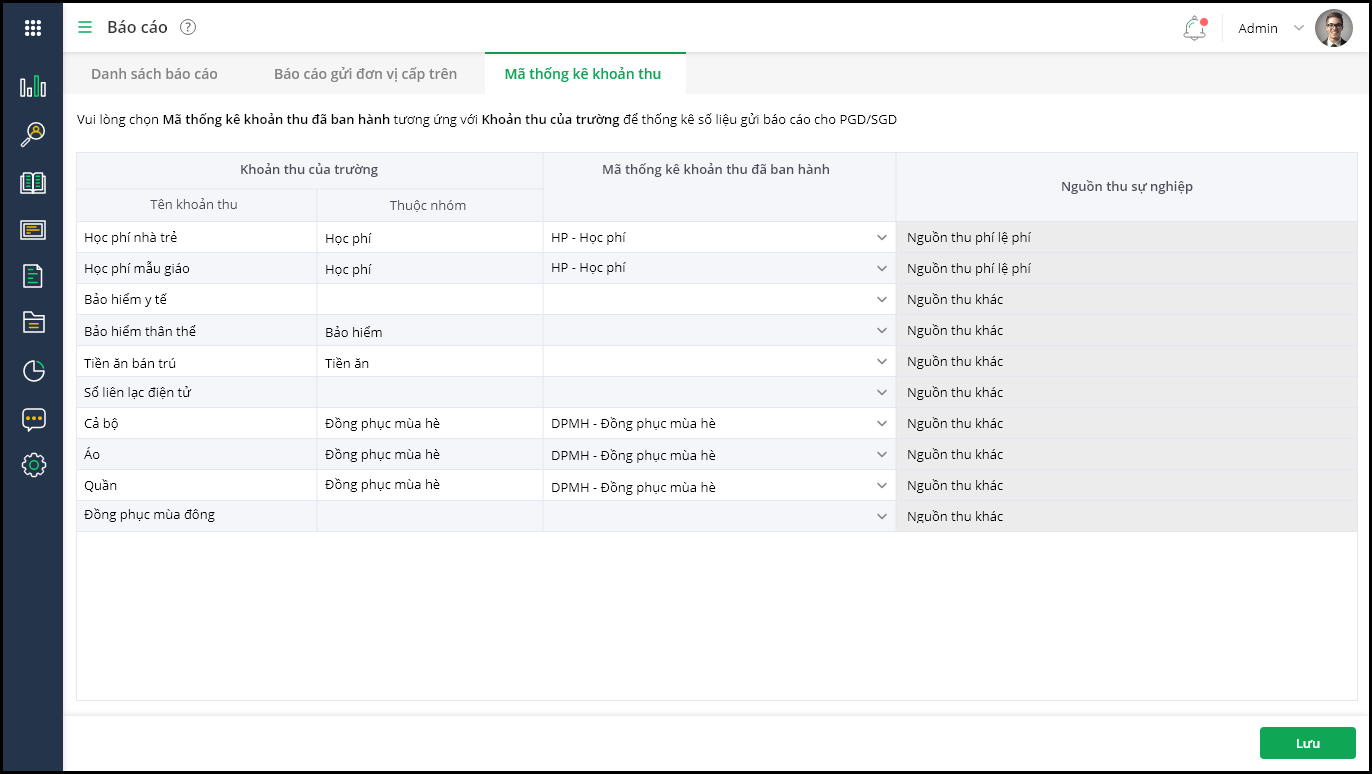This screenshot has width=1372, height=774.
Task: Click the person search sidebar icon
Action: click(x=33, y=135)
